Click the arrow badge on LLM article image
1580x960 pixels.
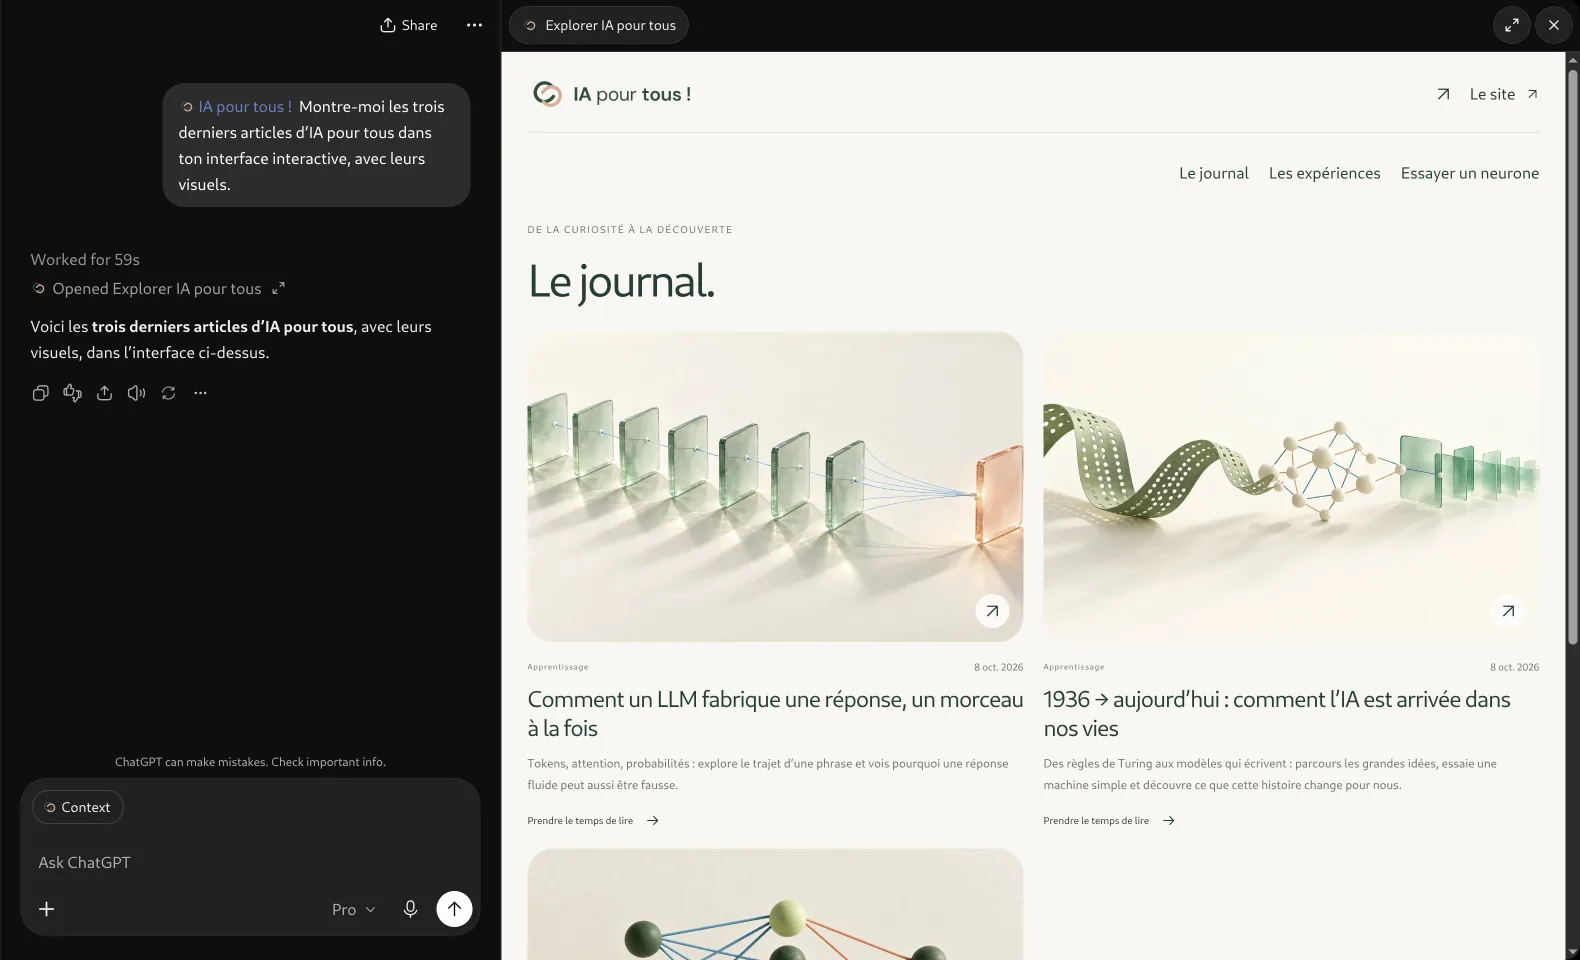pos(992,611)
